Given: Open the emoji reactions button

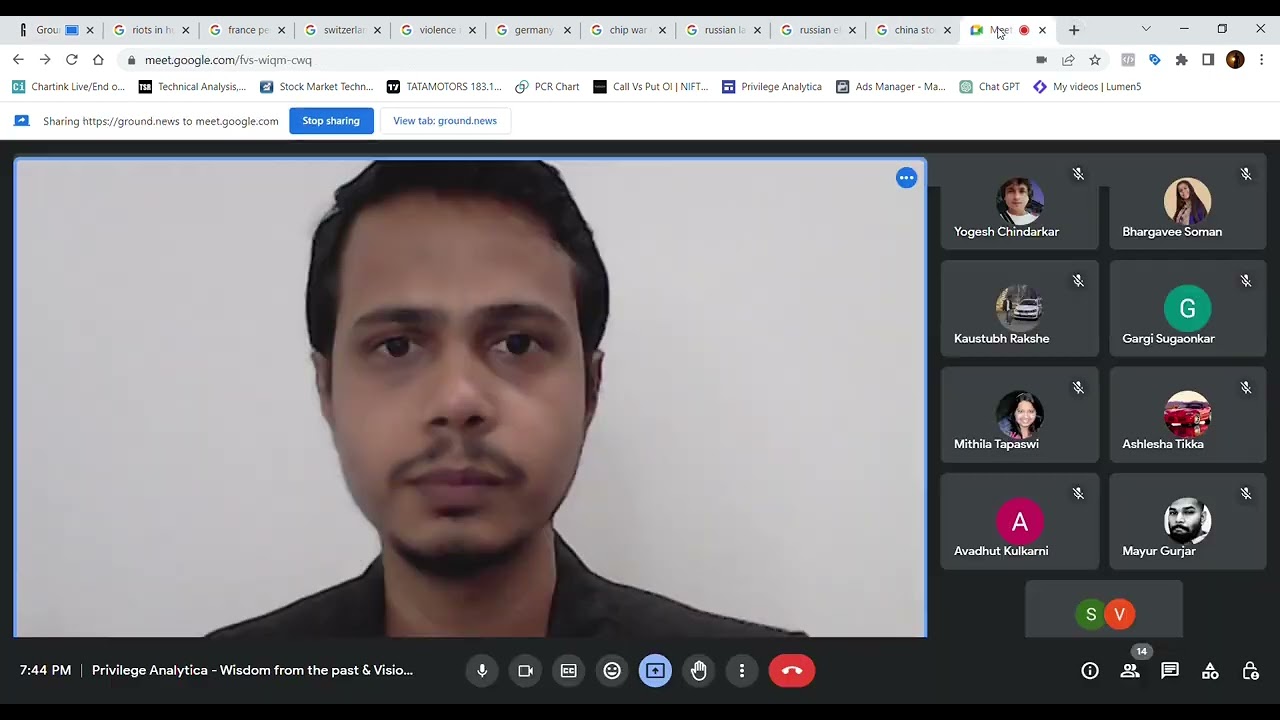Looking at the screenshot, I should point(612,671).
